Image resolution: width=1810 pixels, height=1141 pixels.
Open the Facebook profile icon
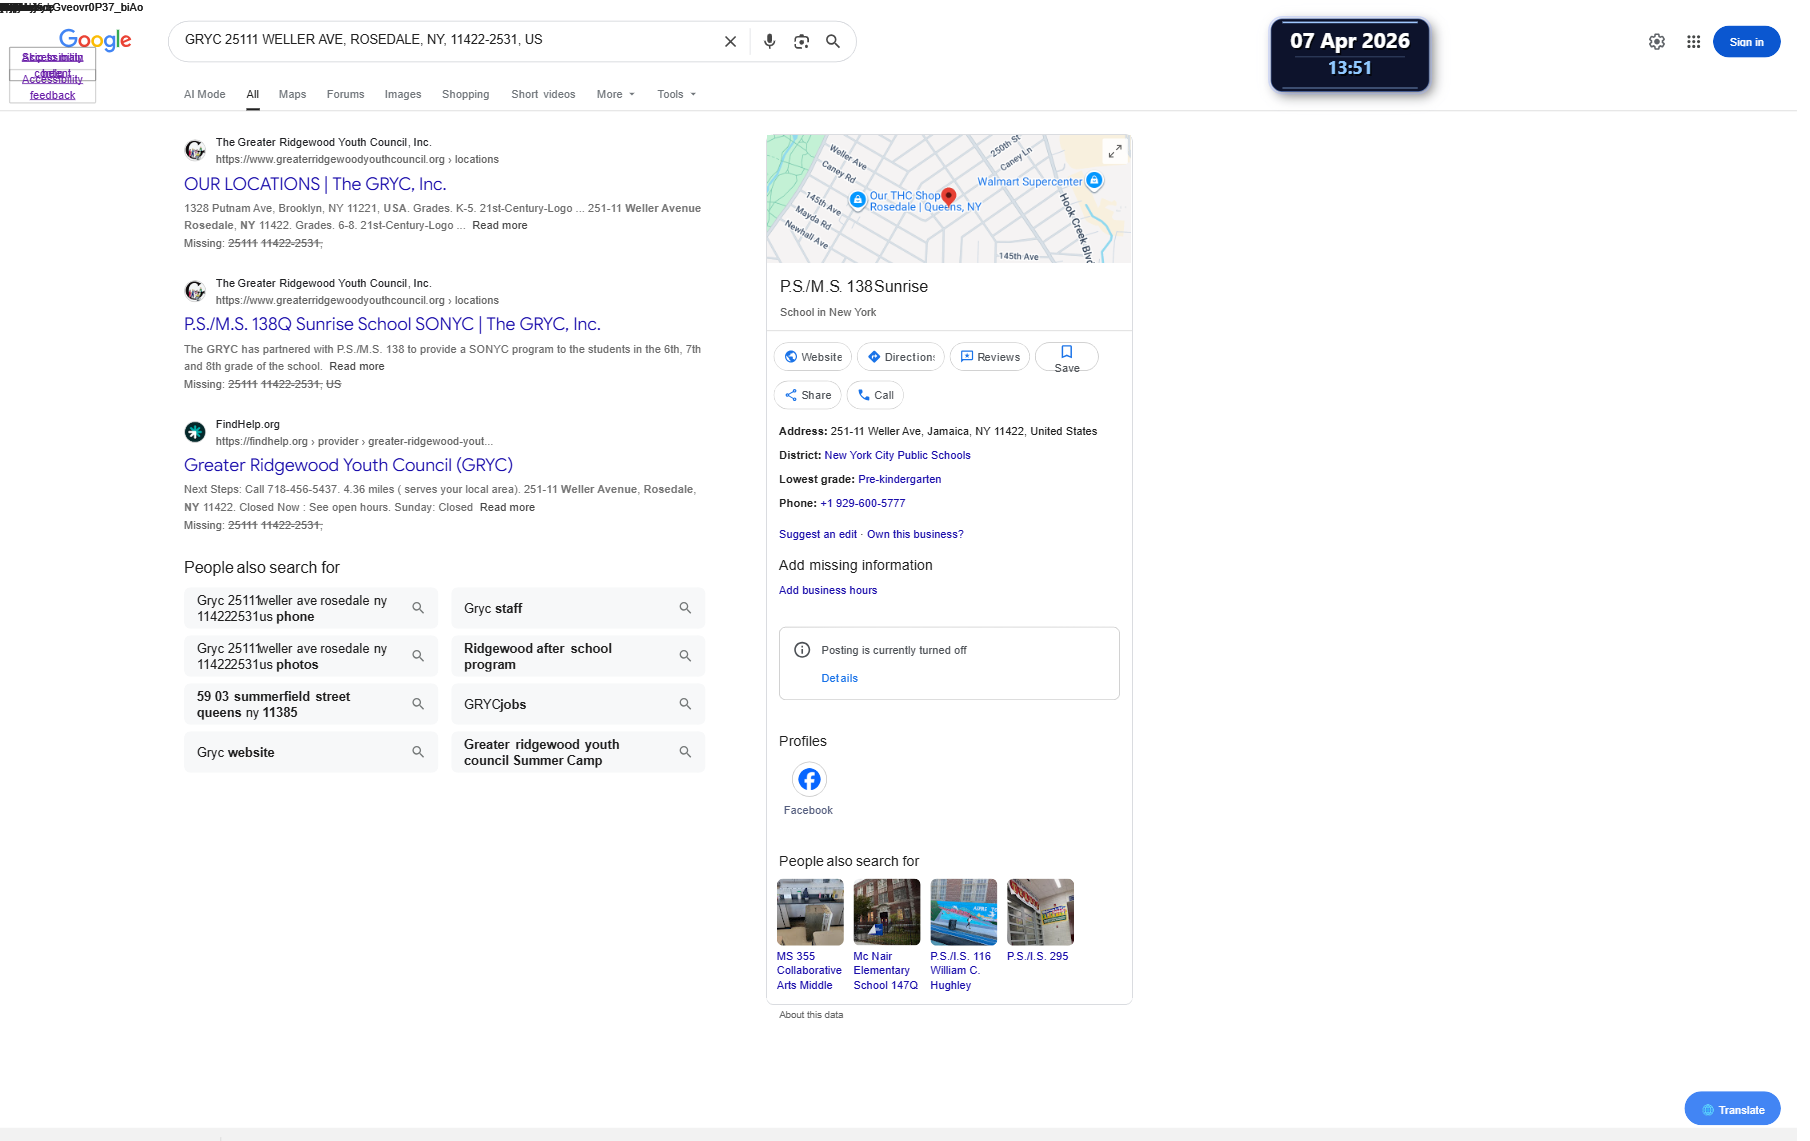click(809, 779)
